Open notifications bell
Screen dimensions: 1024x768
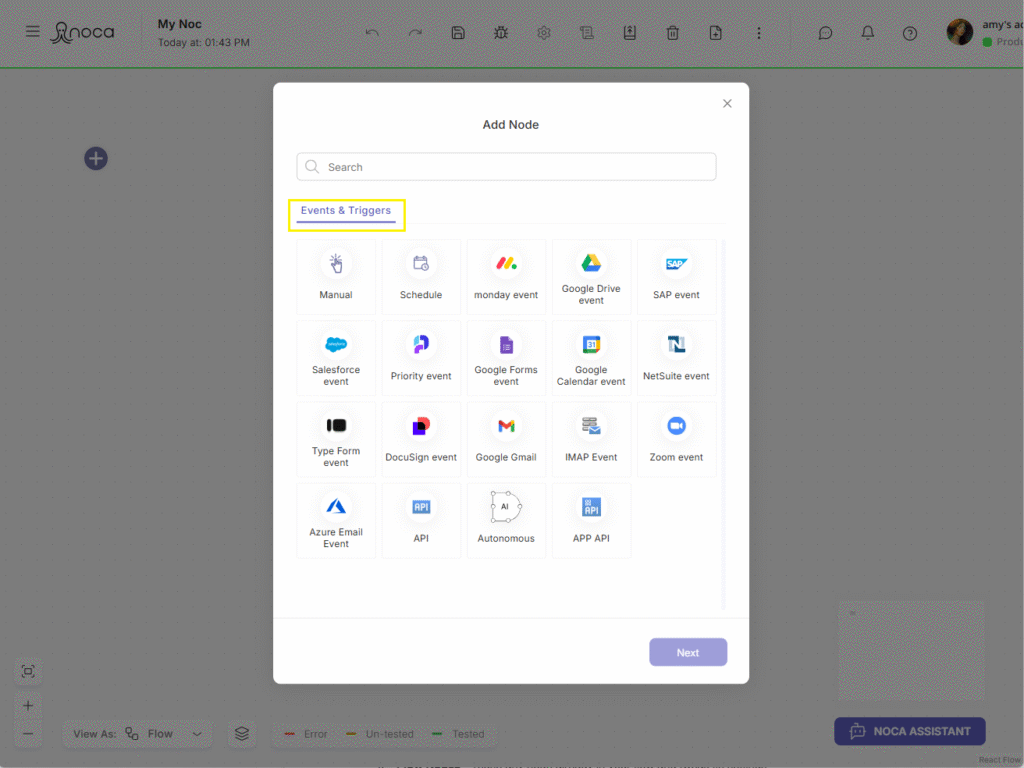(868, 33)
